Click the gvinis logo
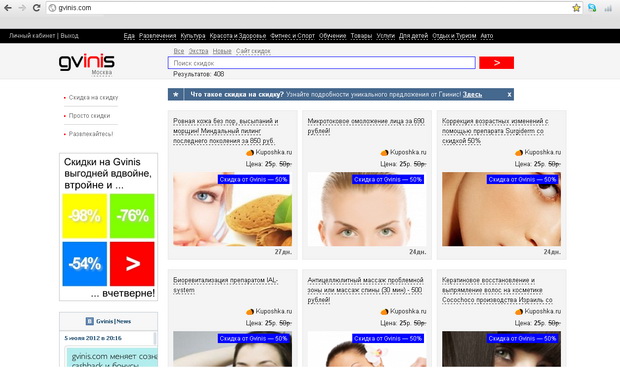Screen dimensions: 620x368 (87, 62)
